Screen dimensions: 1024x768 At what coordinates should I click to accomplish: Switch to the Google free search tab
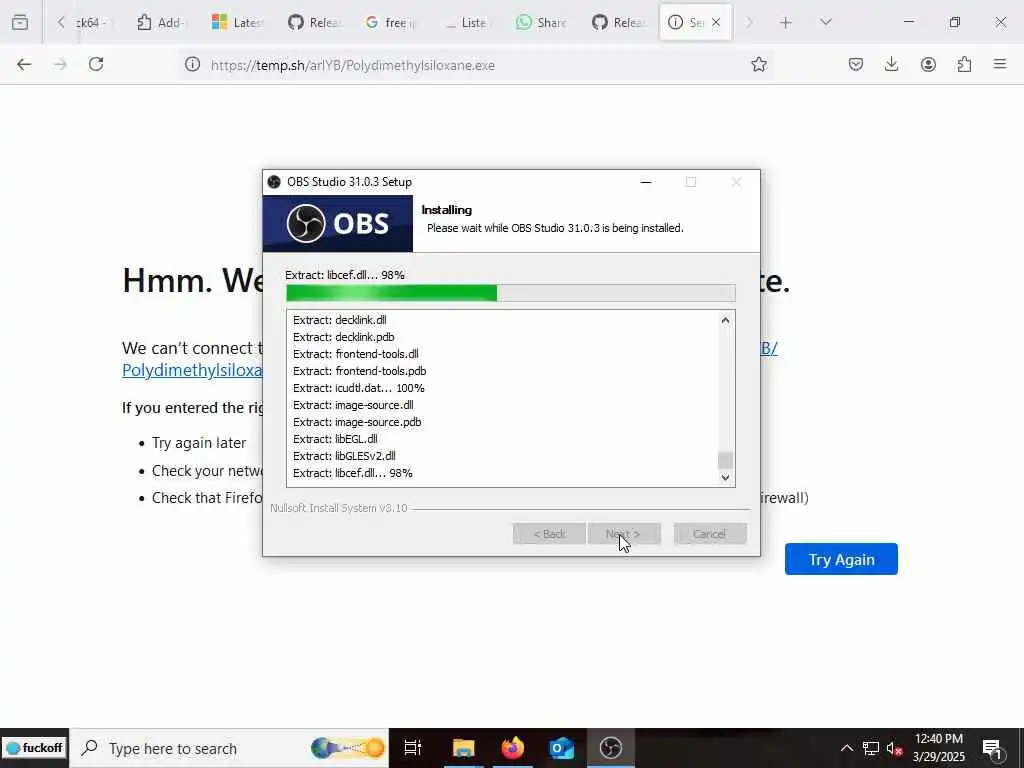click(x=389, y=22)
